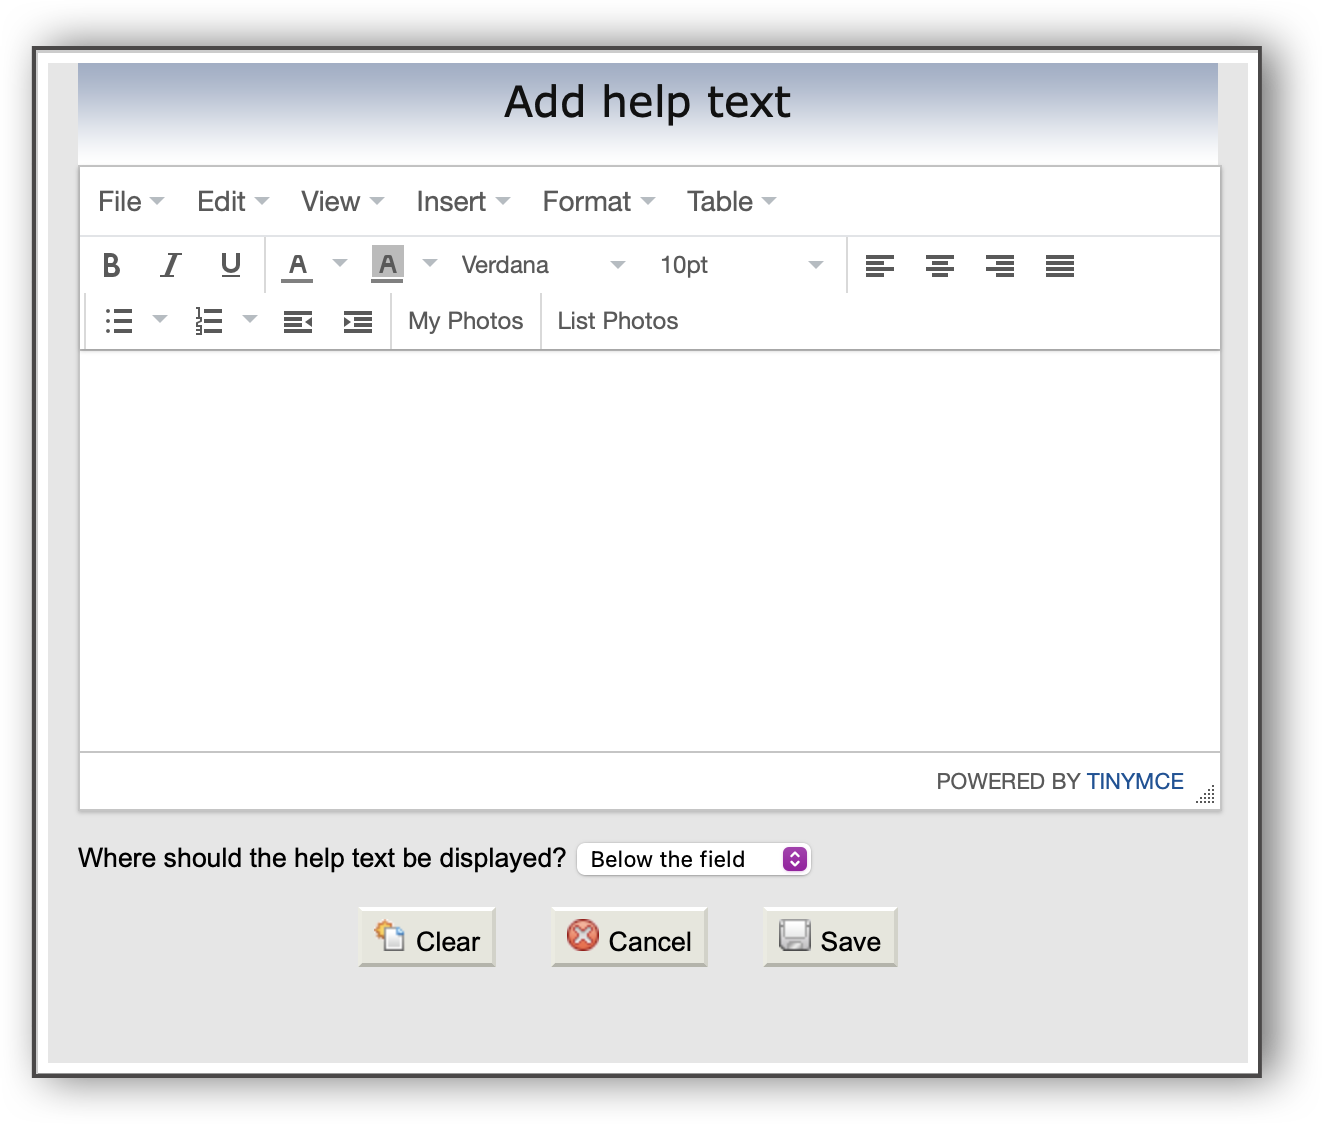1322x1124 pixels.
Task: Click the My Photos button
Action: click(466, 321)
